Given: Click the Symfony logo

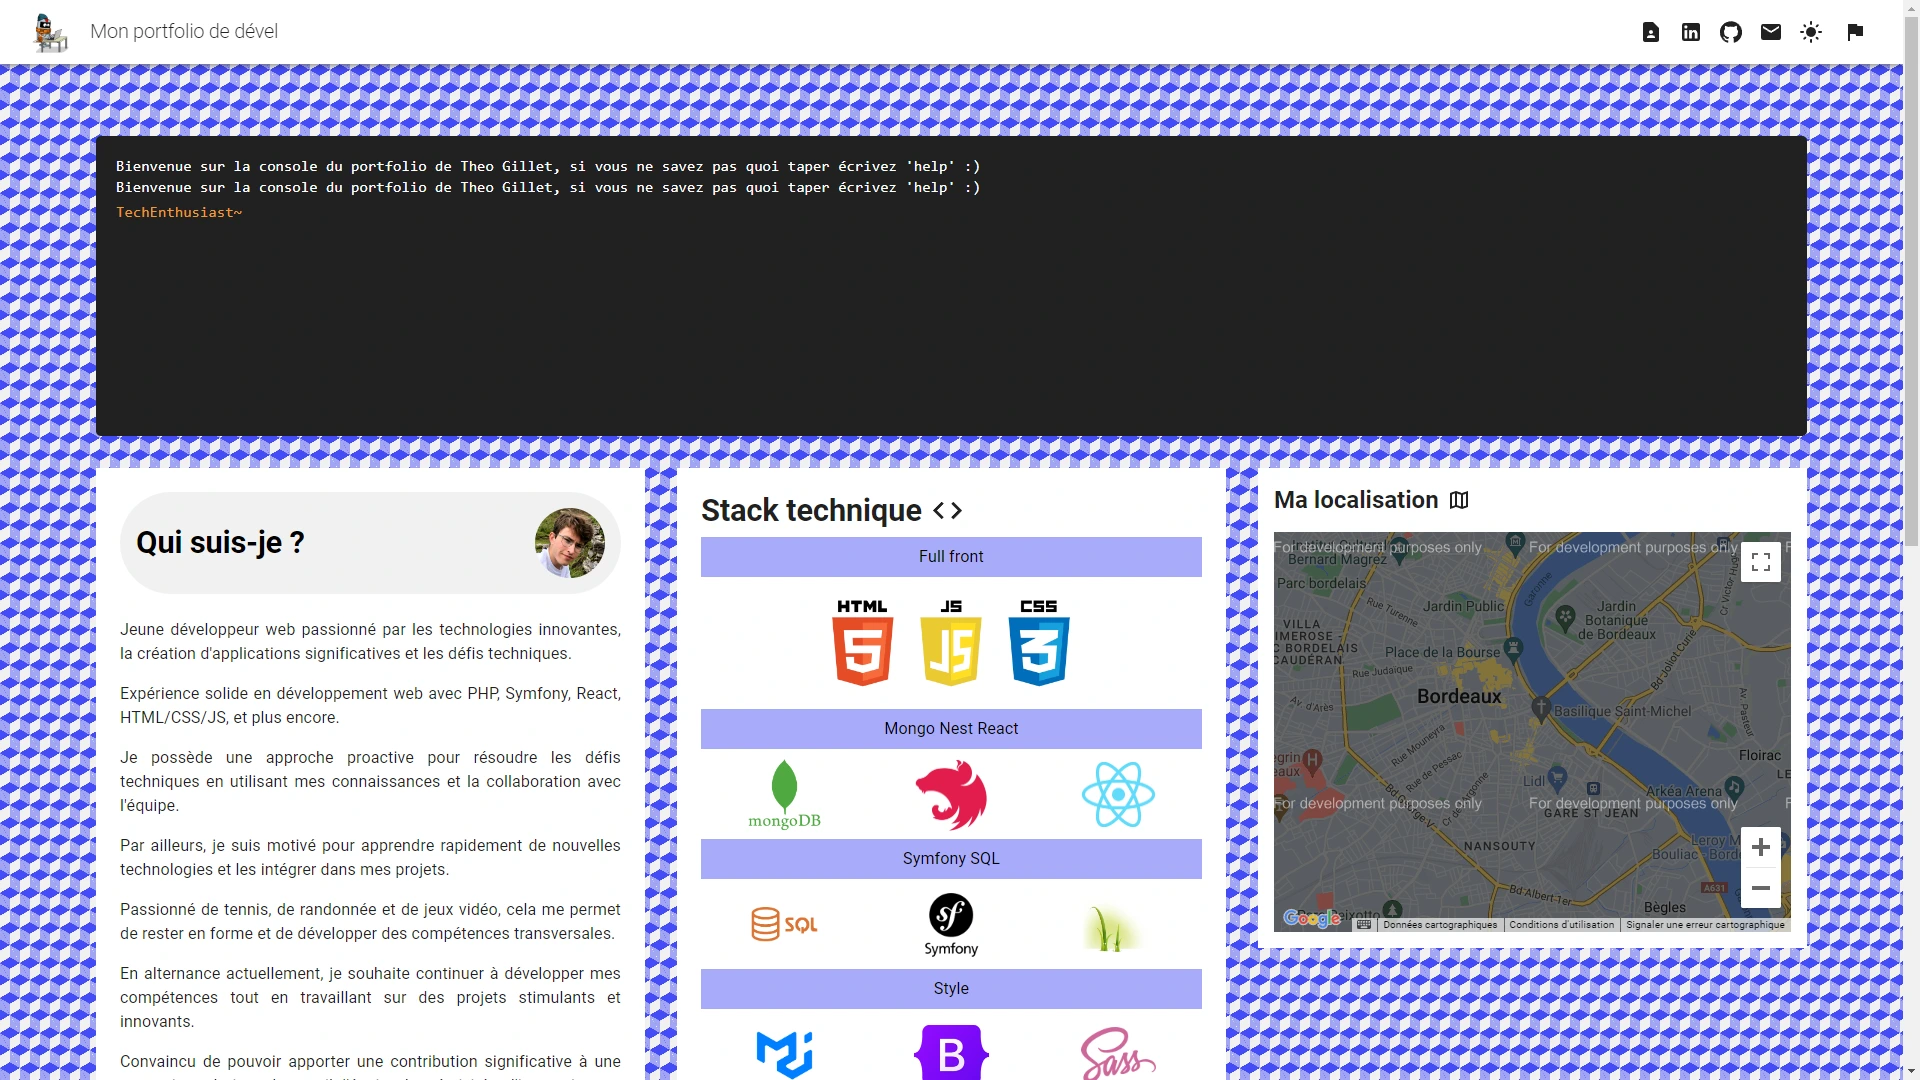Looking at the screenshot, I should [x=951, y=924].
